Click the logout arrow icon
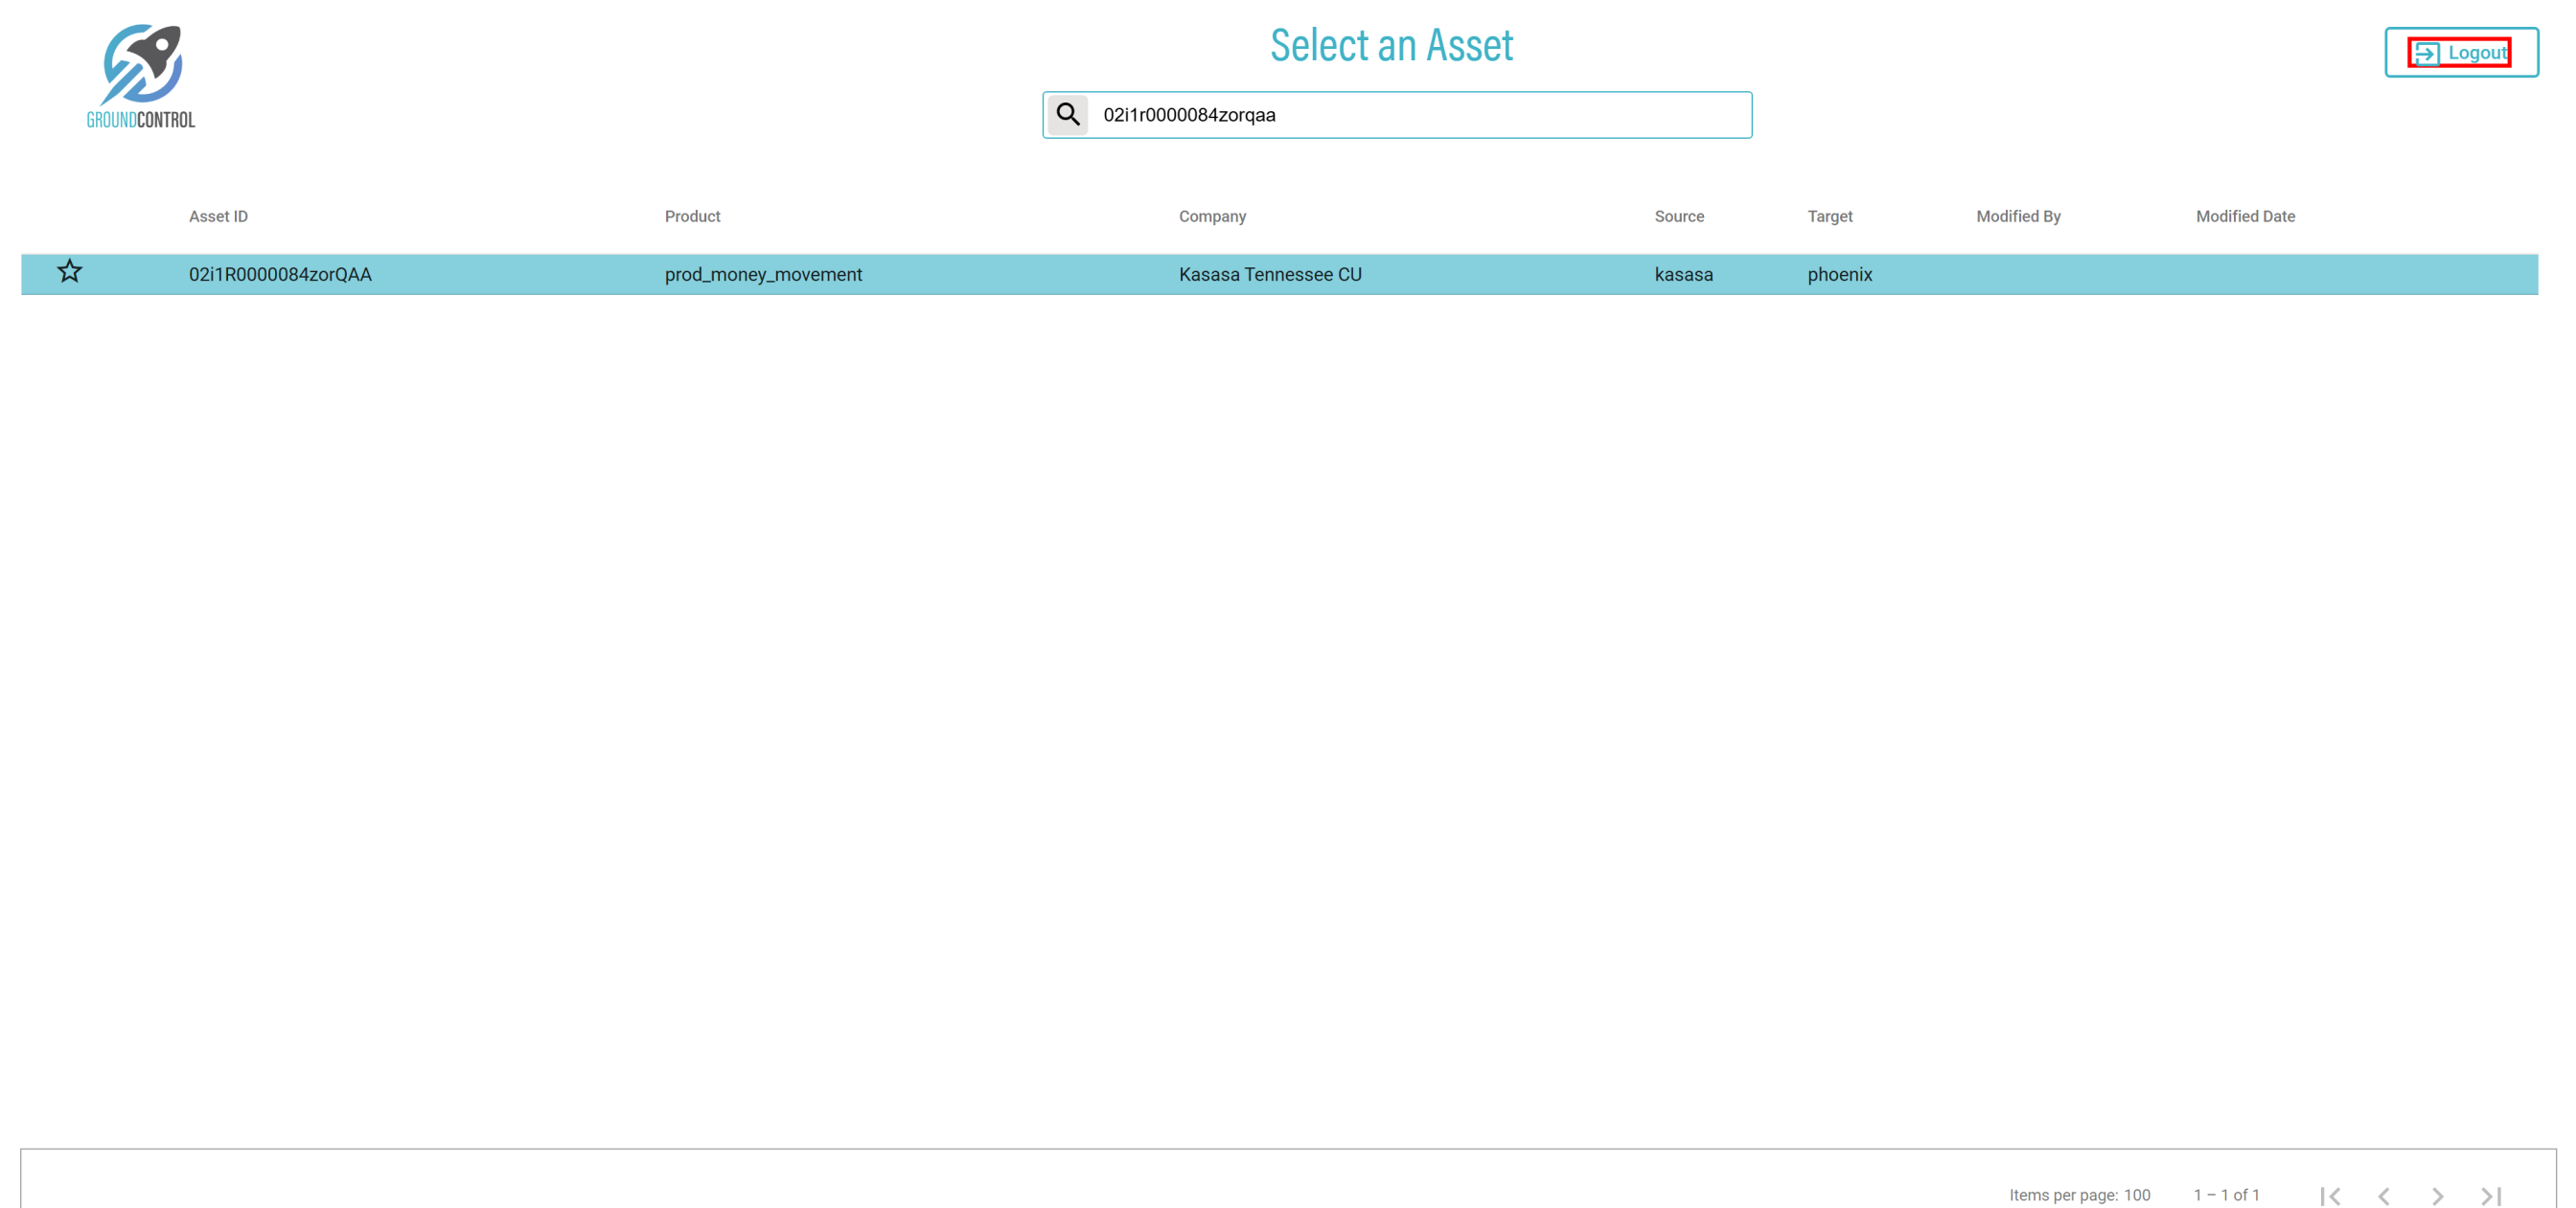Viewport: 2576px width, 1208px height. click(2427, 54)
